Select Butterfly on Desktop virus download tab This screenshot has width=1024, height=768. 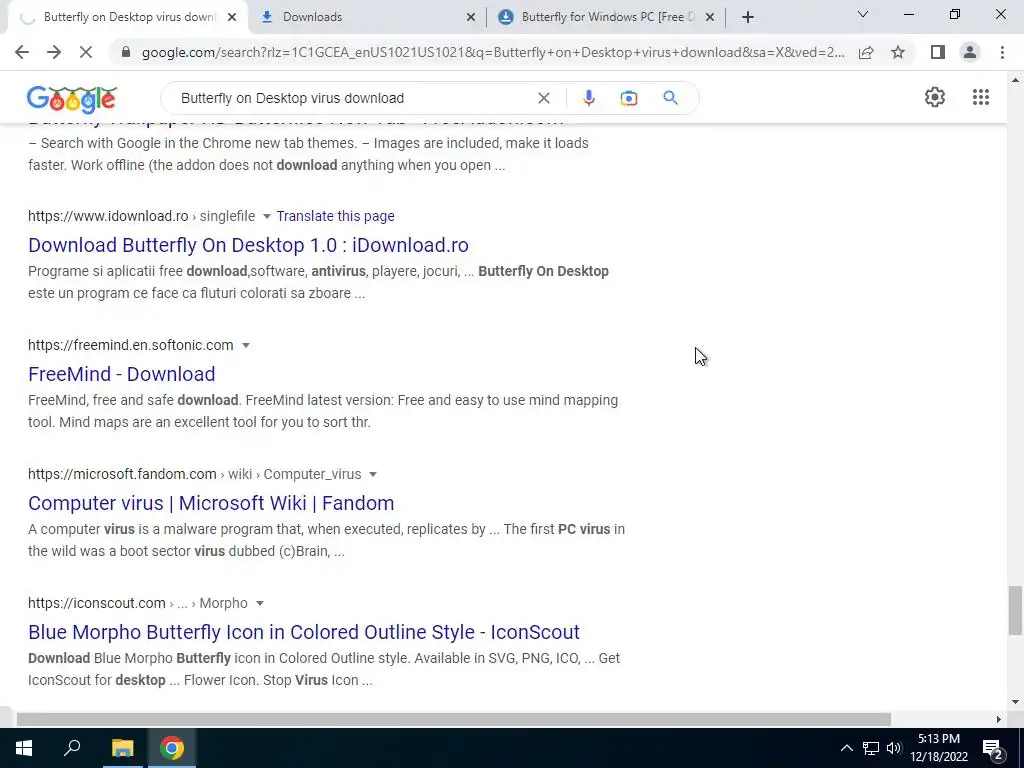(129, 17)
